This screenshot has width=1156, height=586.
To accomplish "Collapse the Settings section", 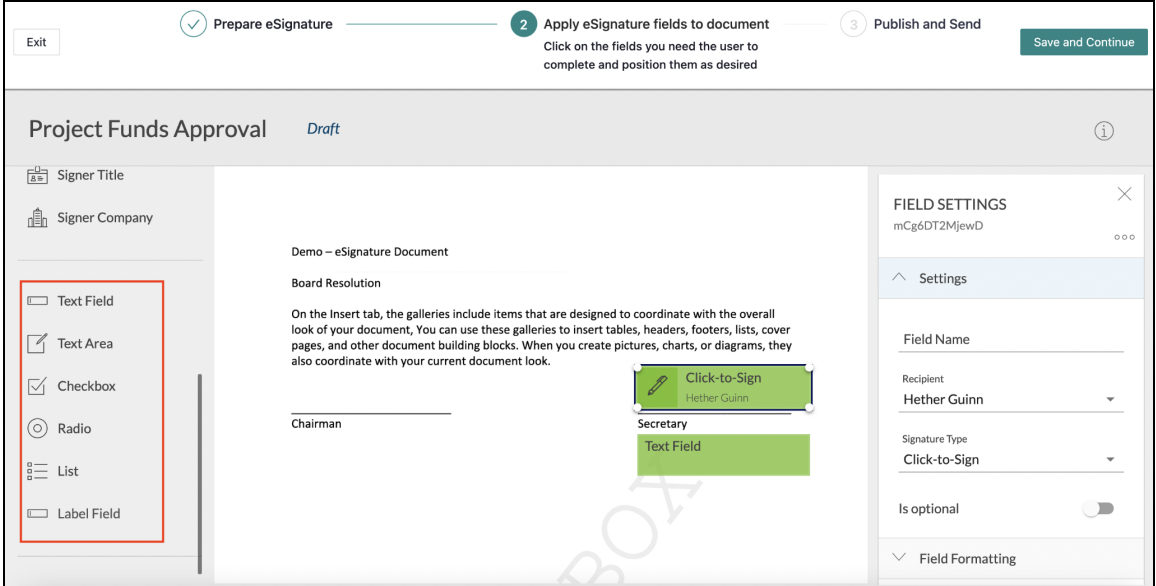I will tap(1011, 278).
